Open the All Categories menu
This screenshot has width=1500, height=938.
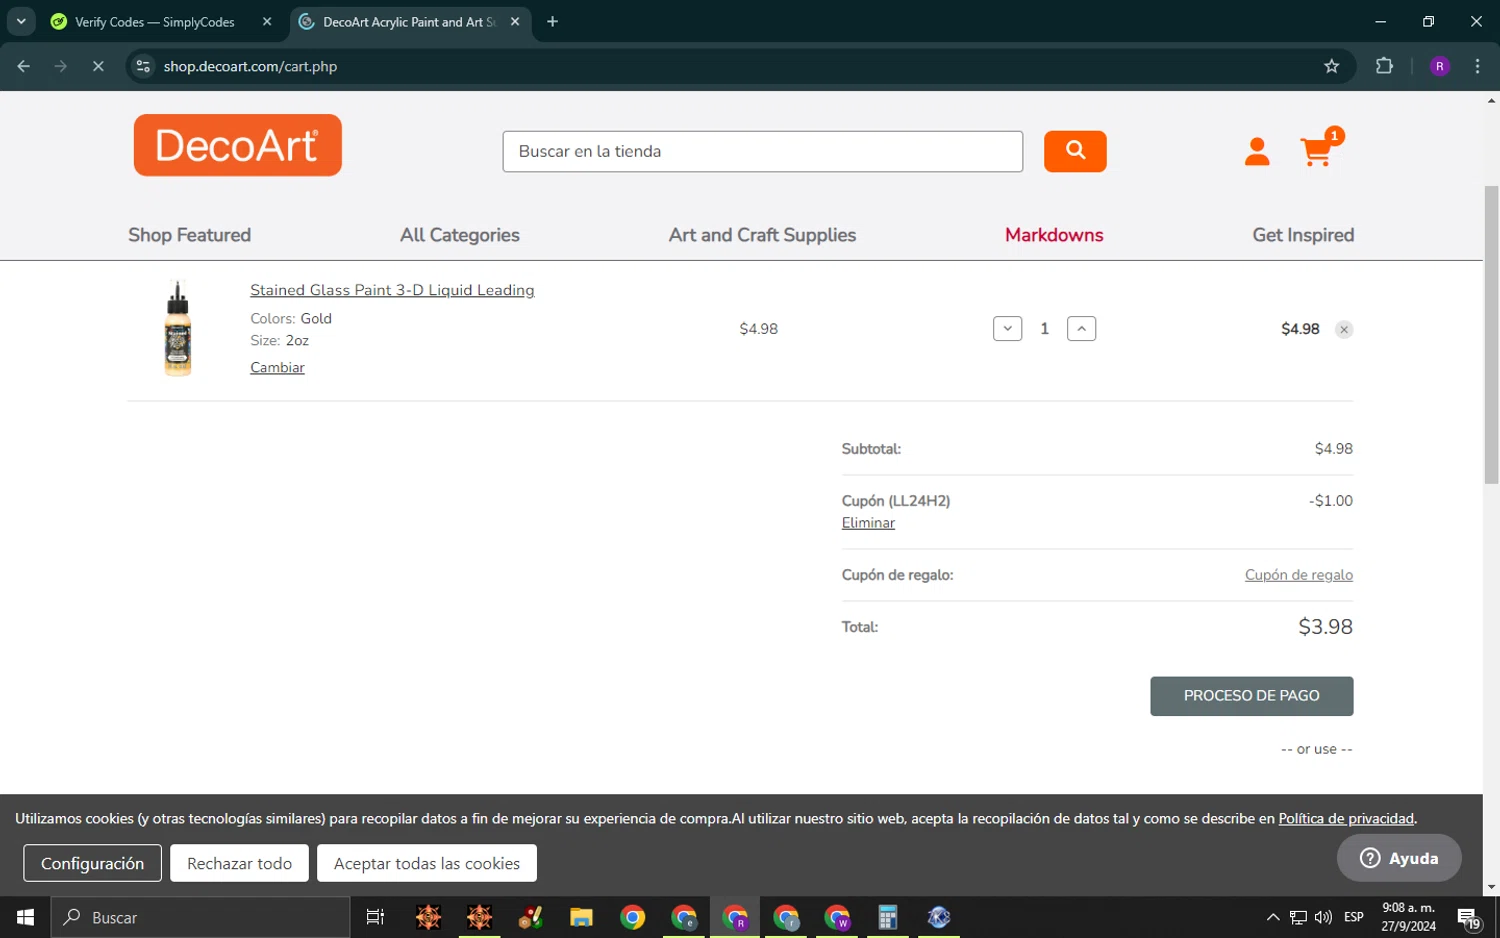tap(460, 235)
